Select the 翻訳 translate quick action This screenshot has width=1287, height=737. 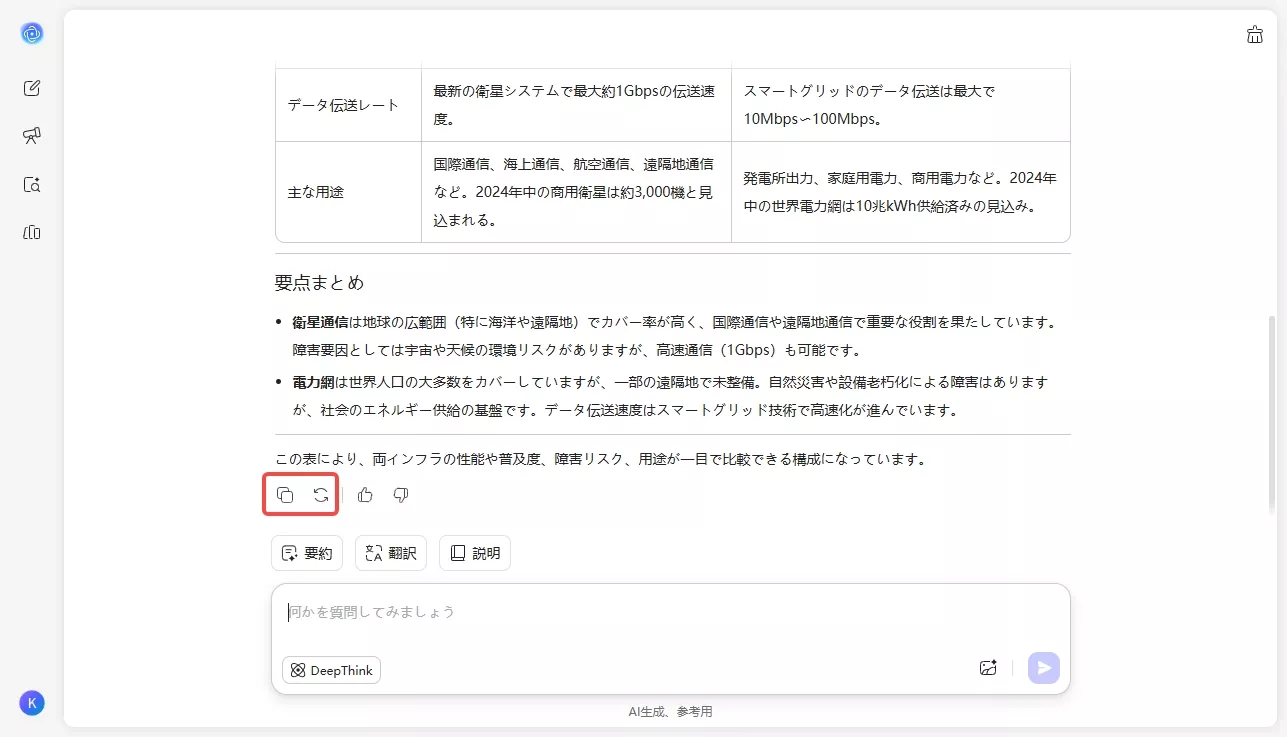390,552
